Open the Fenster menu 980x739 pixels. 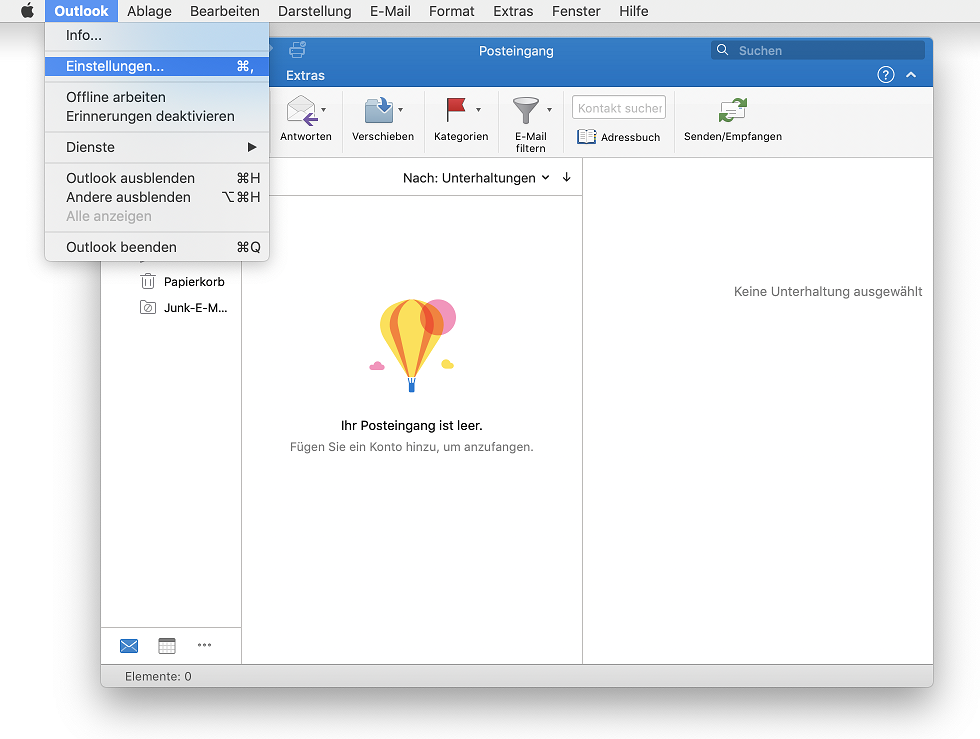(576, 11)
